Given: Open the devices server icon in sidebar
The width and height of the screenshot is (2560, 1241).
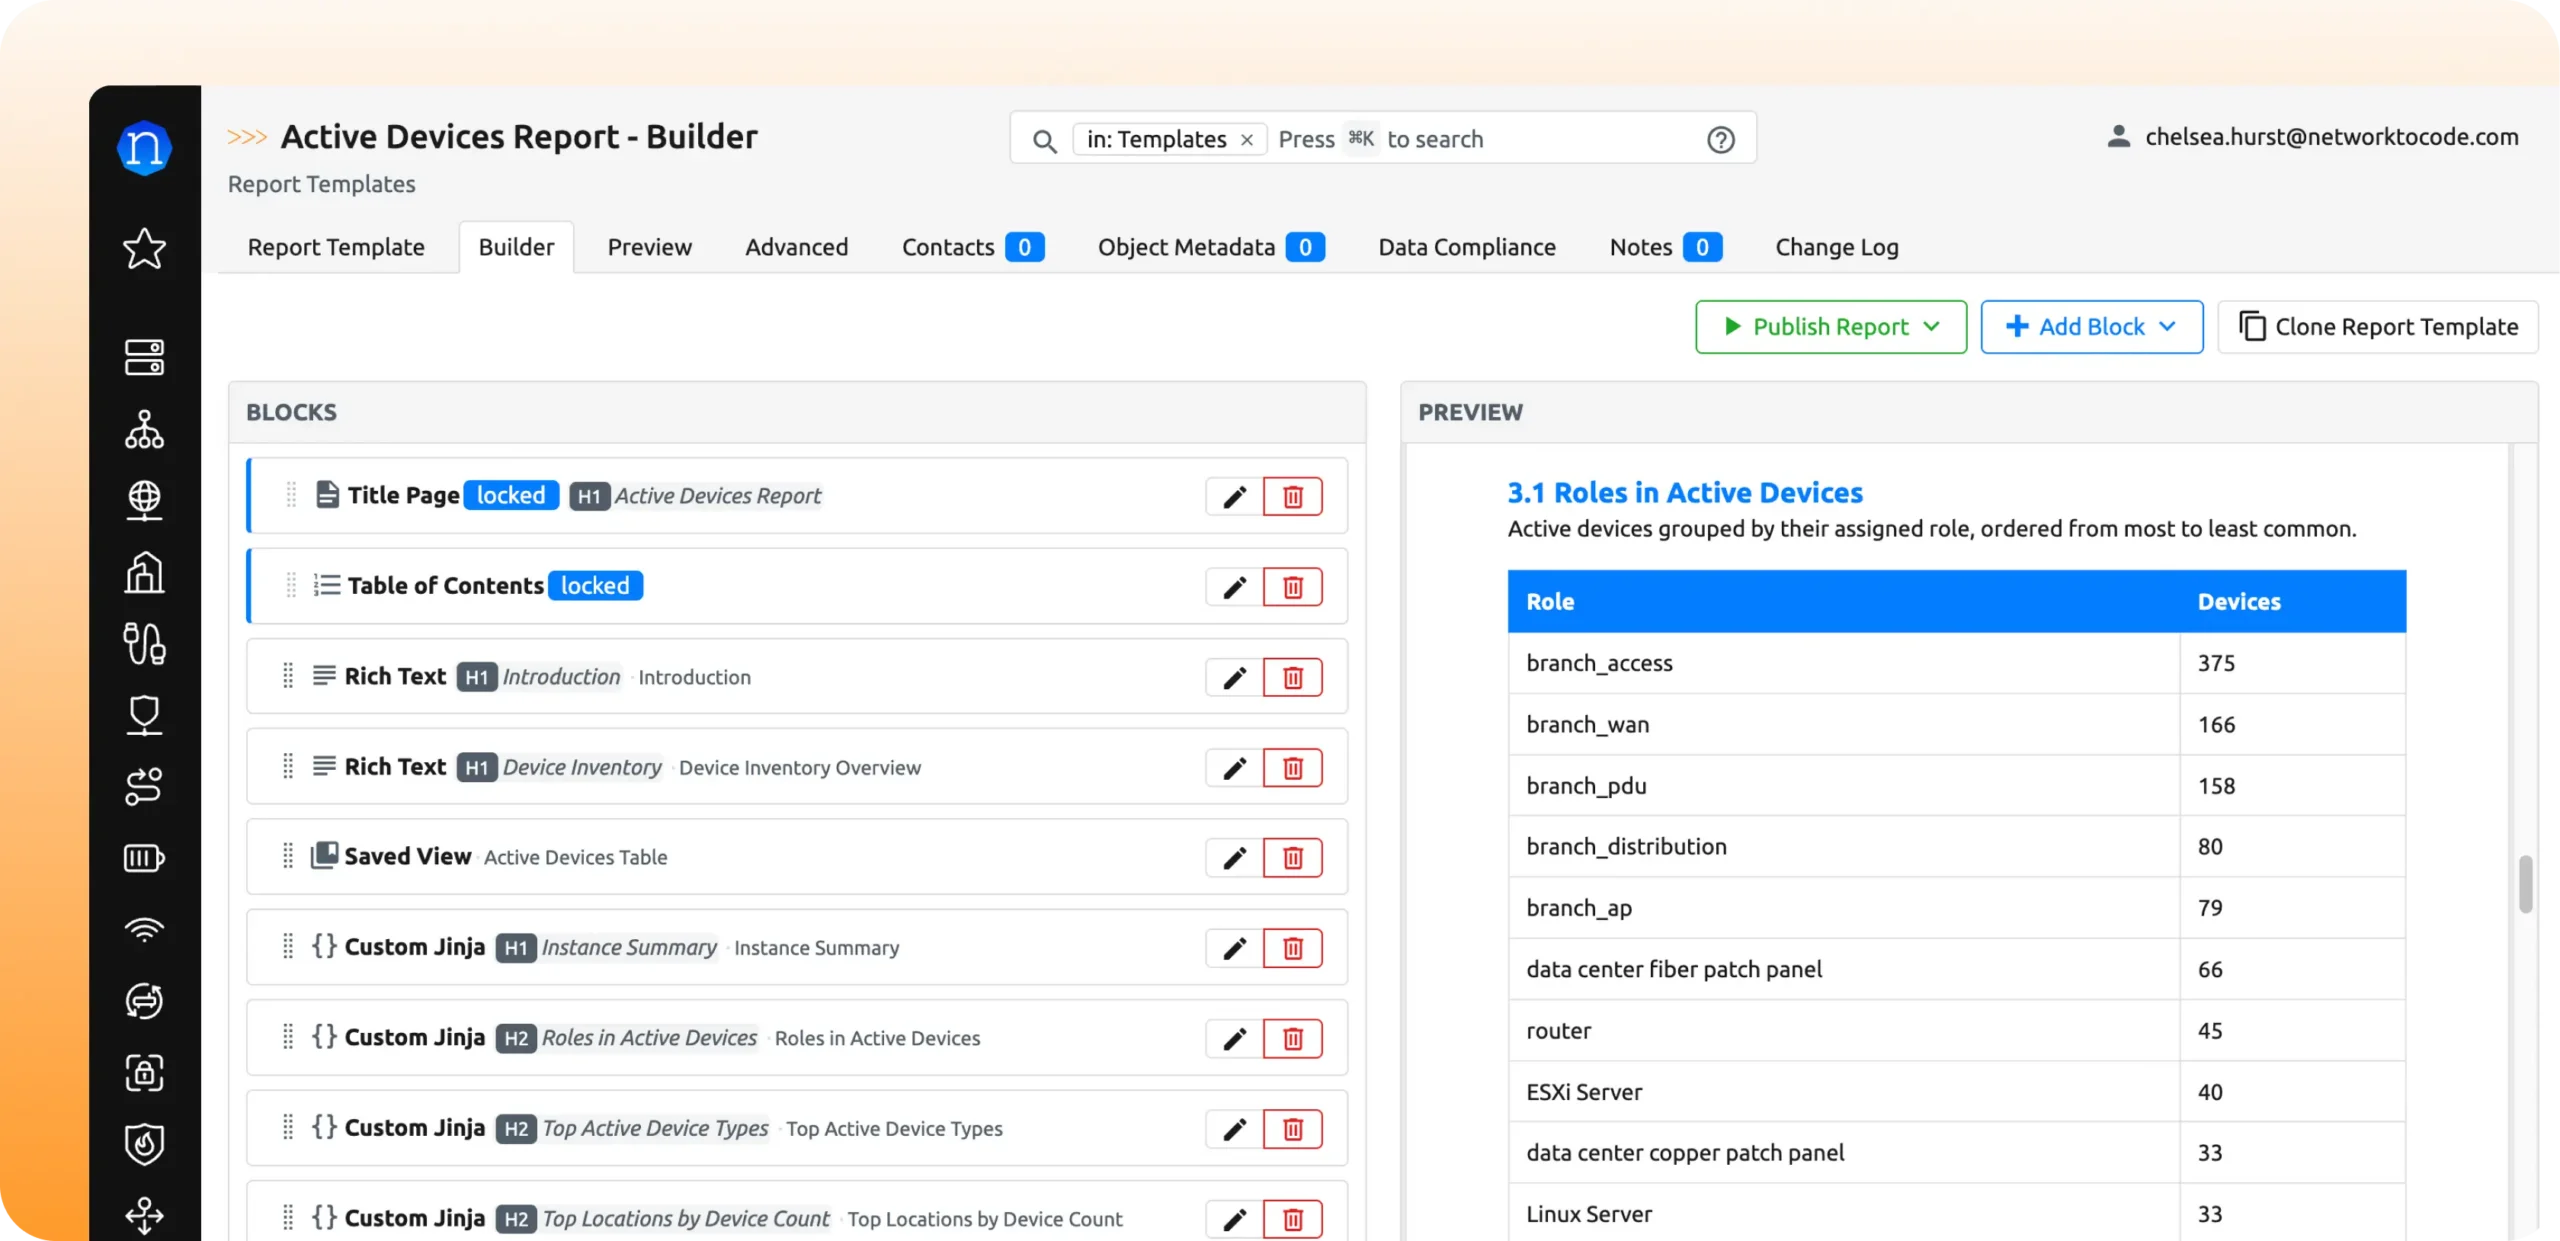Looking at the screenshot, I should coord(144,357).
